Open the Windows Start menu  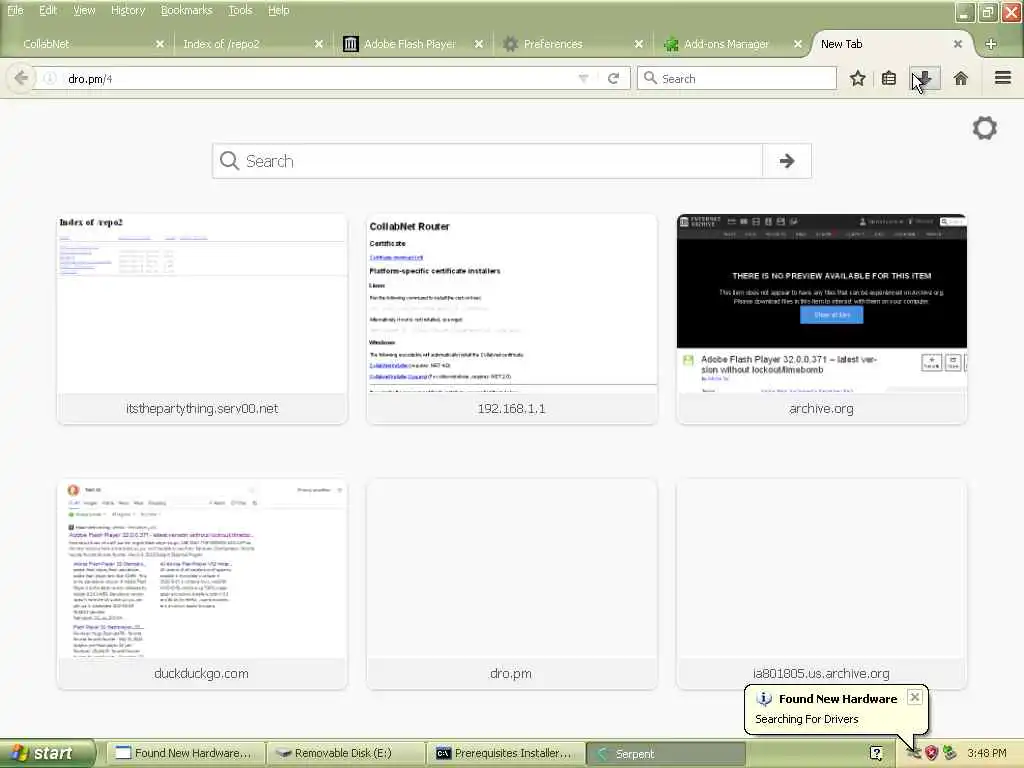(x=47, y=753)
